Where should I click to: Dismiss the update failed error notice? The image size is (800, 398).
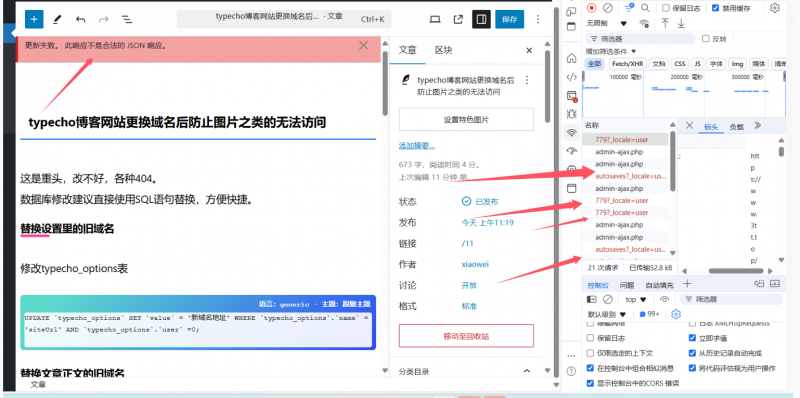tap(363, 45)
